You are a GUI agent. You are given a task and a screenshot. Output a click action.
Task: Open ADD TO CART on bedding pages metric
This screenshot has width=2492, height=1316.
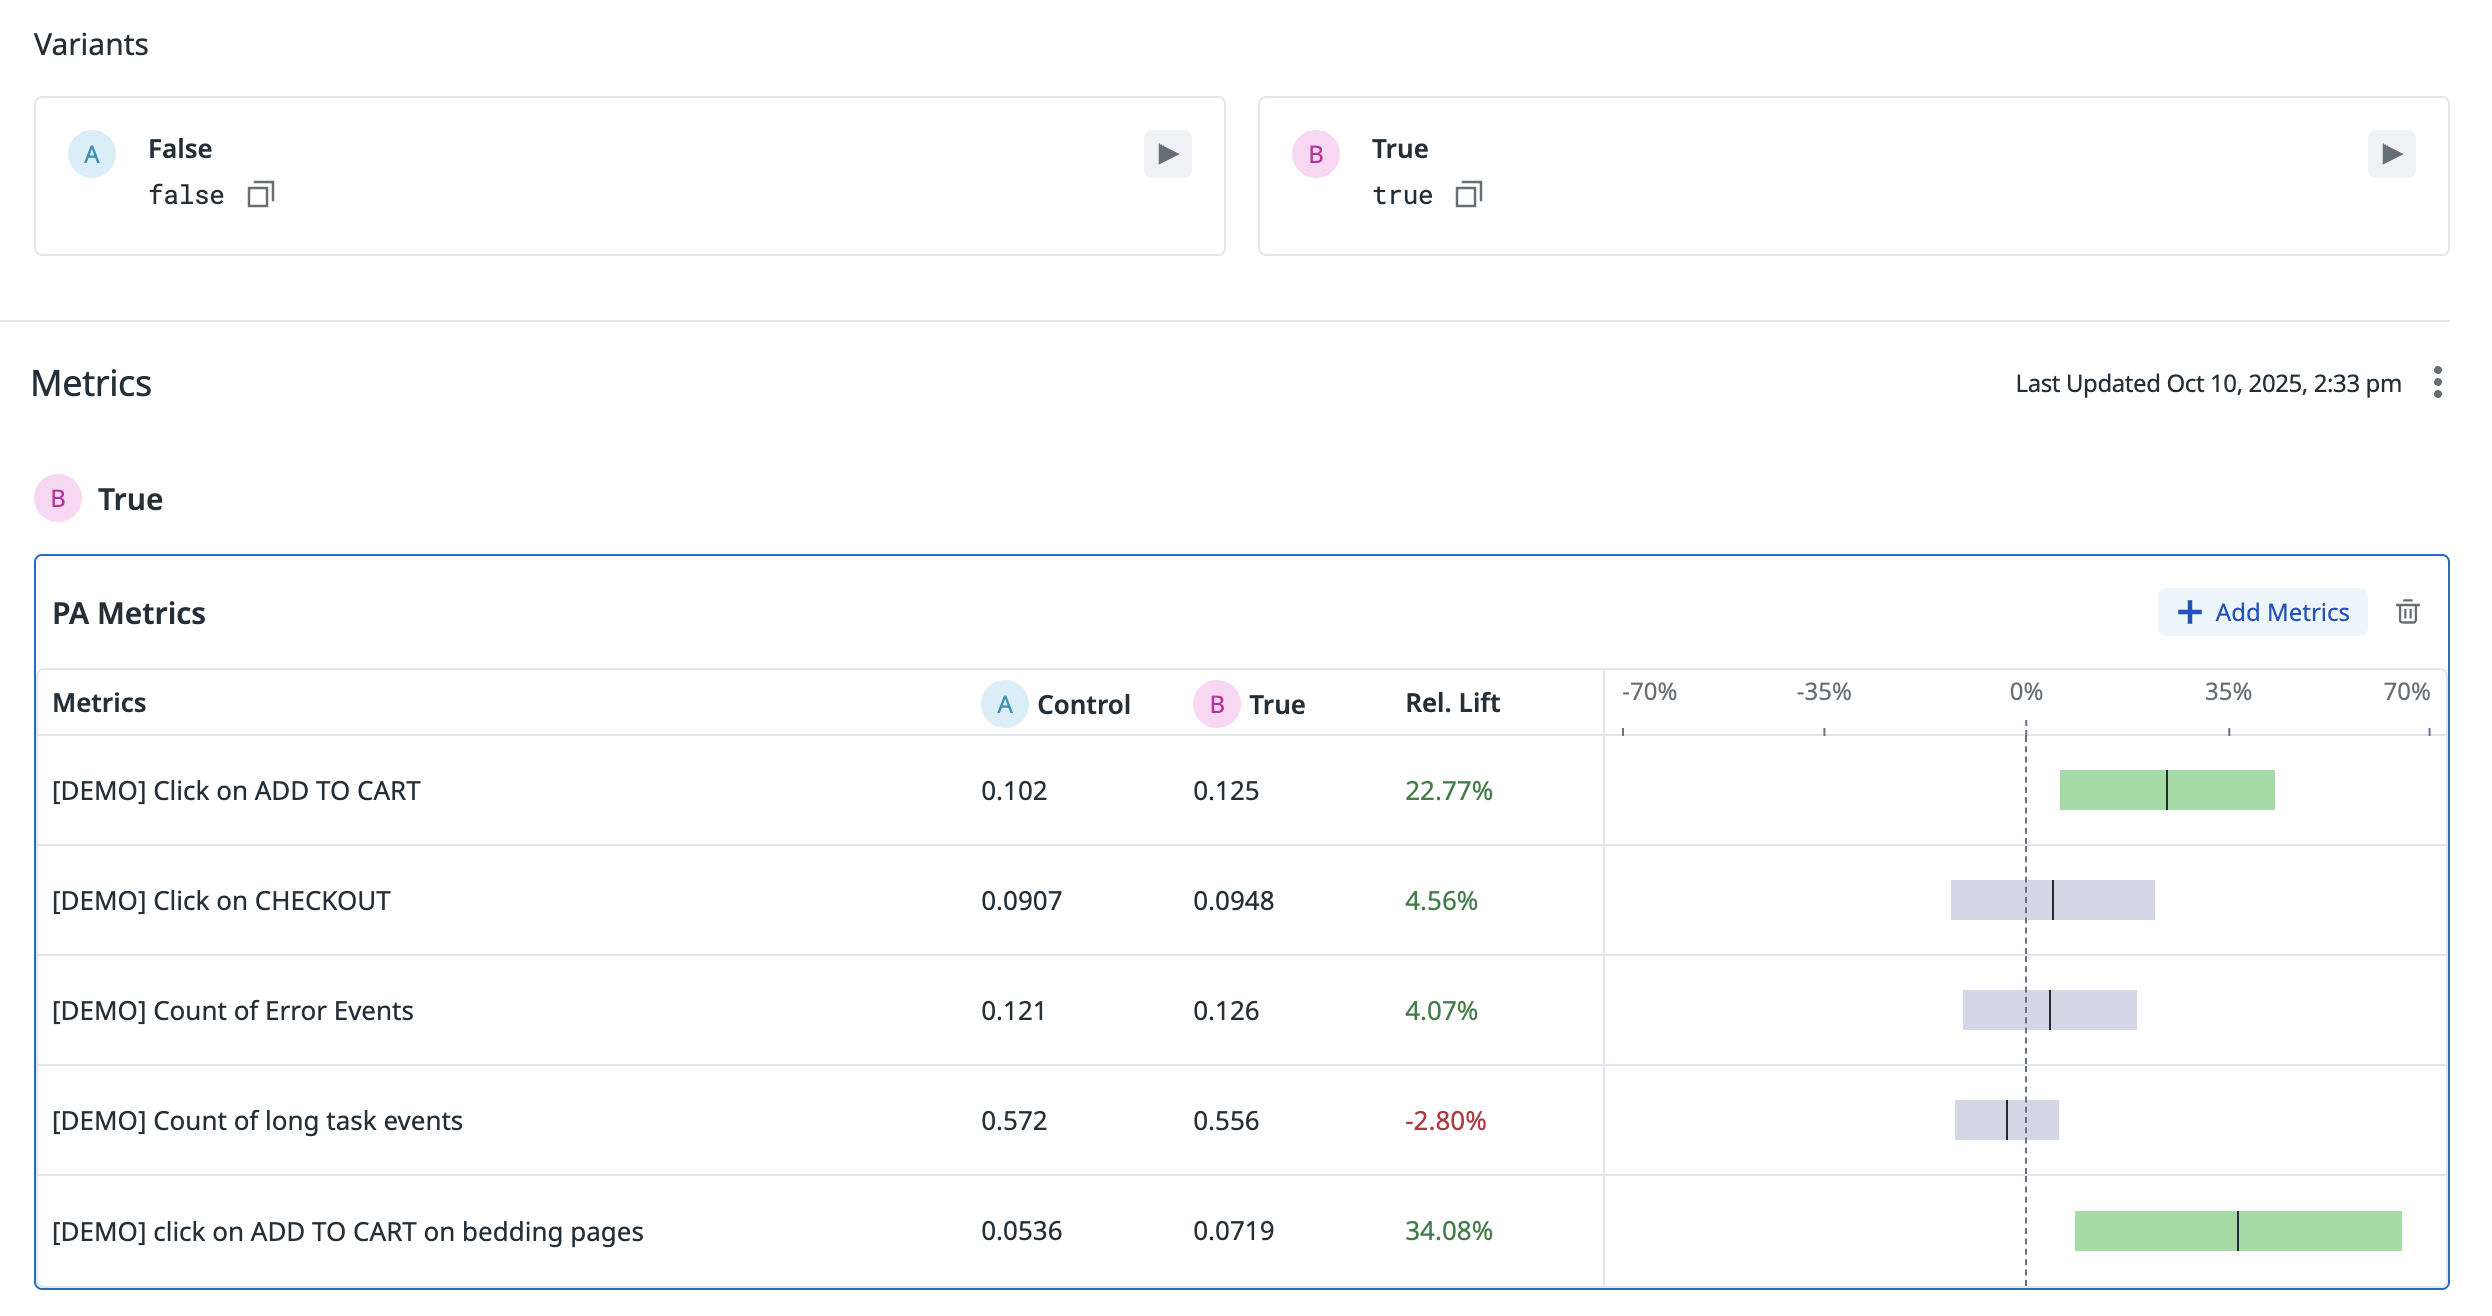click(x=347, y=1231)
